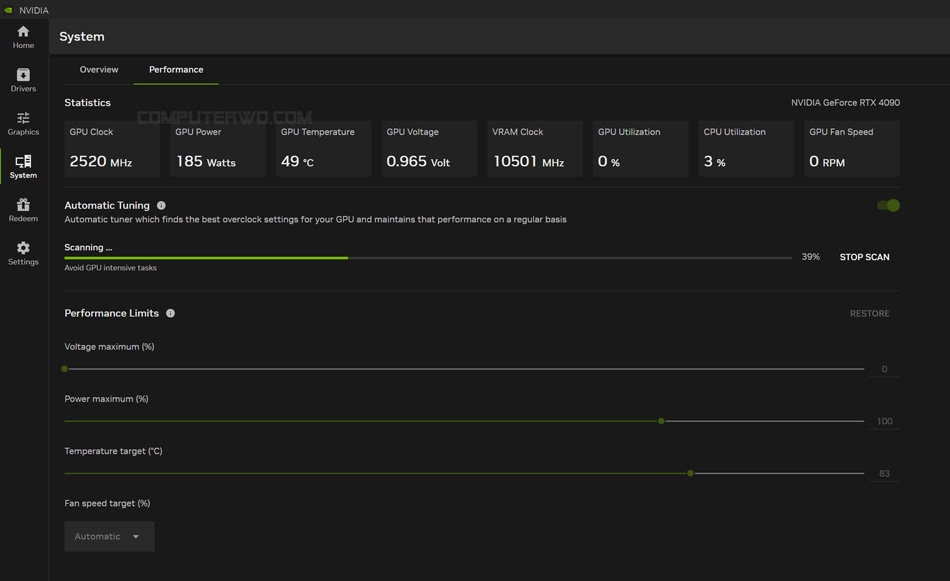The width and height of the screenshot is (950, 581).
Task: Turn off the Automatic Tuning switch
Action: click(888, 205)
